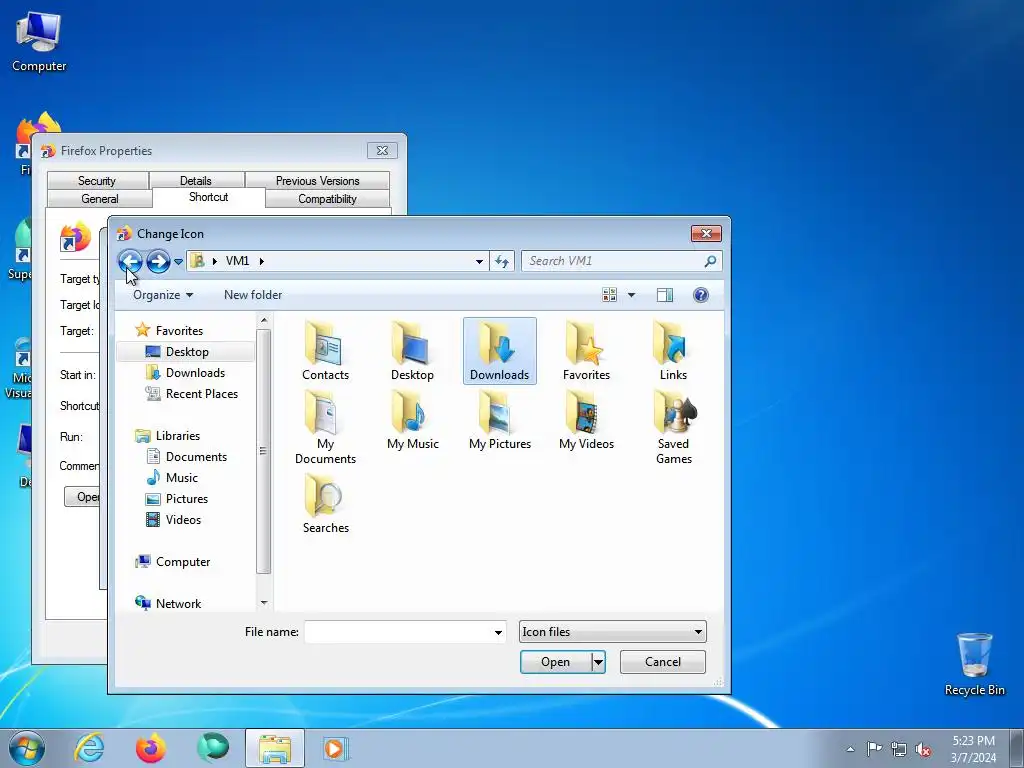
Task: Create a New folder
Action: point(253,295)
